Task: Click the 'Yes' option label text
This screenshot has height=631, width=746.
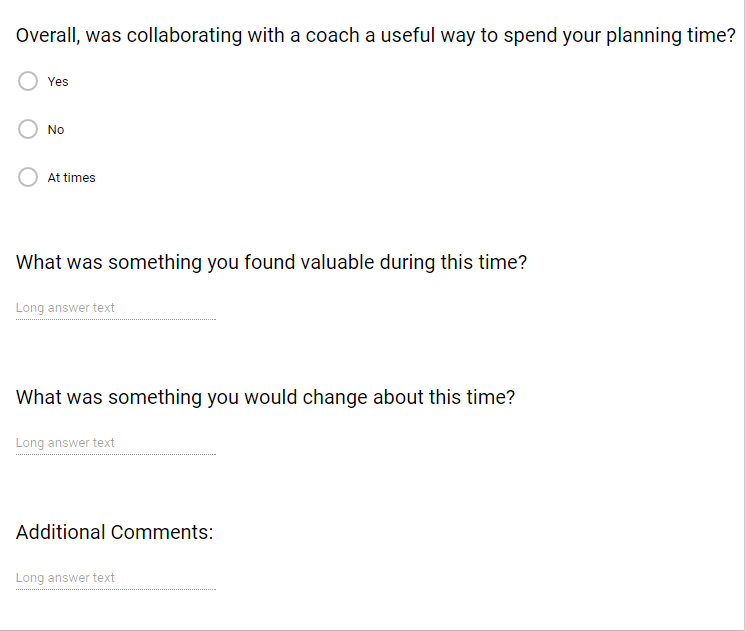Action: 58,82
